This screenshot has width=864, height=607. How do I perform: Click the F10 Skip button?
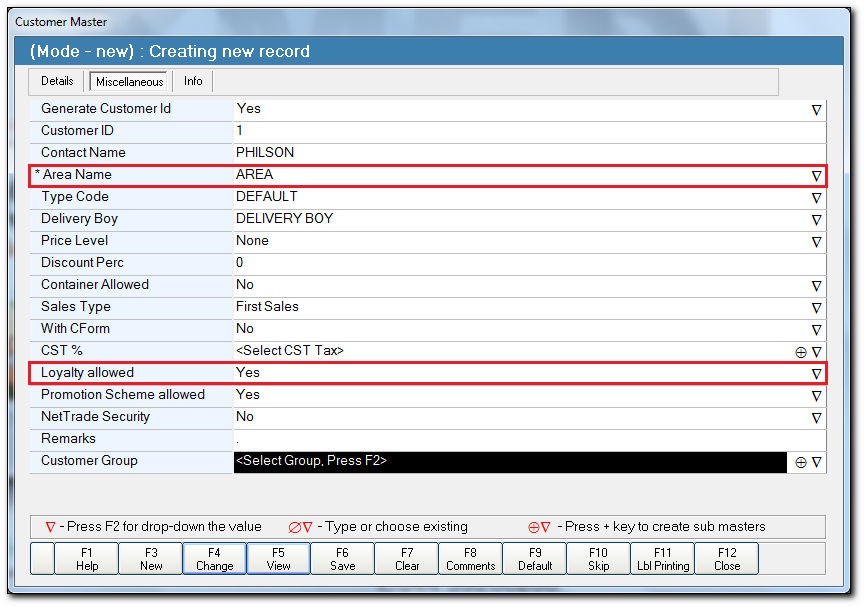pos(598,559)
